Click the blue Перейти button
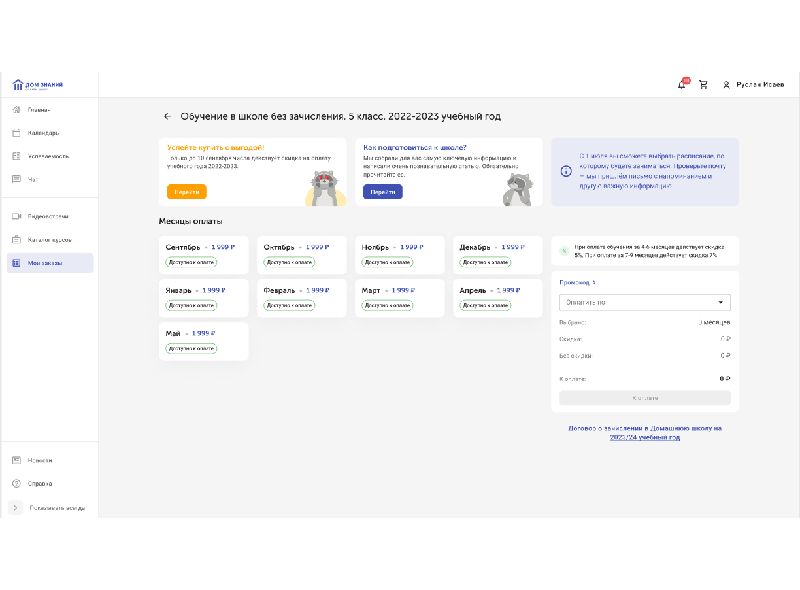 tap(383, 192)
